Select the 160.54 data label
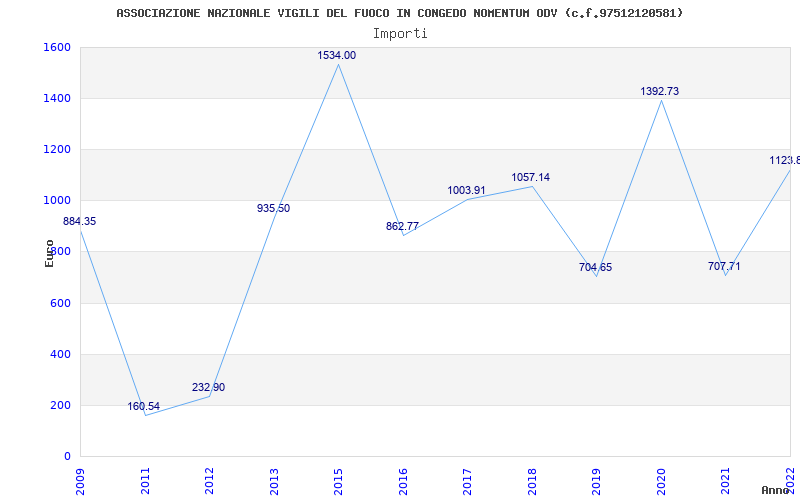Image resolution: width=800 pixels, height=500 pixels. point(143,407)
